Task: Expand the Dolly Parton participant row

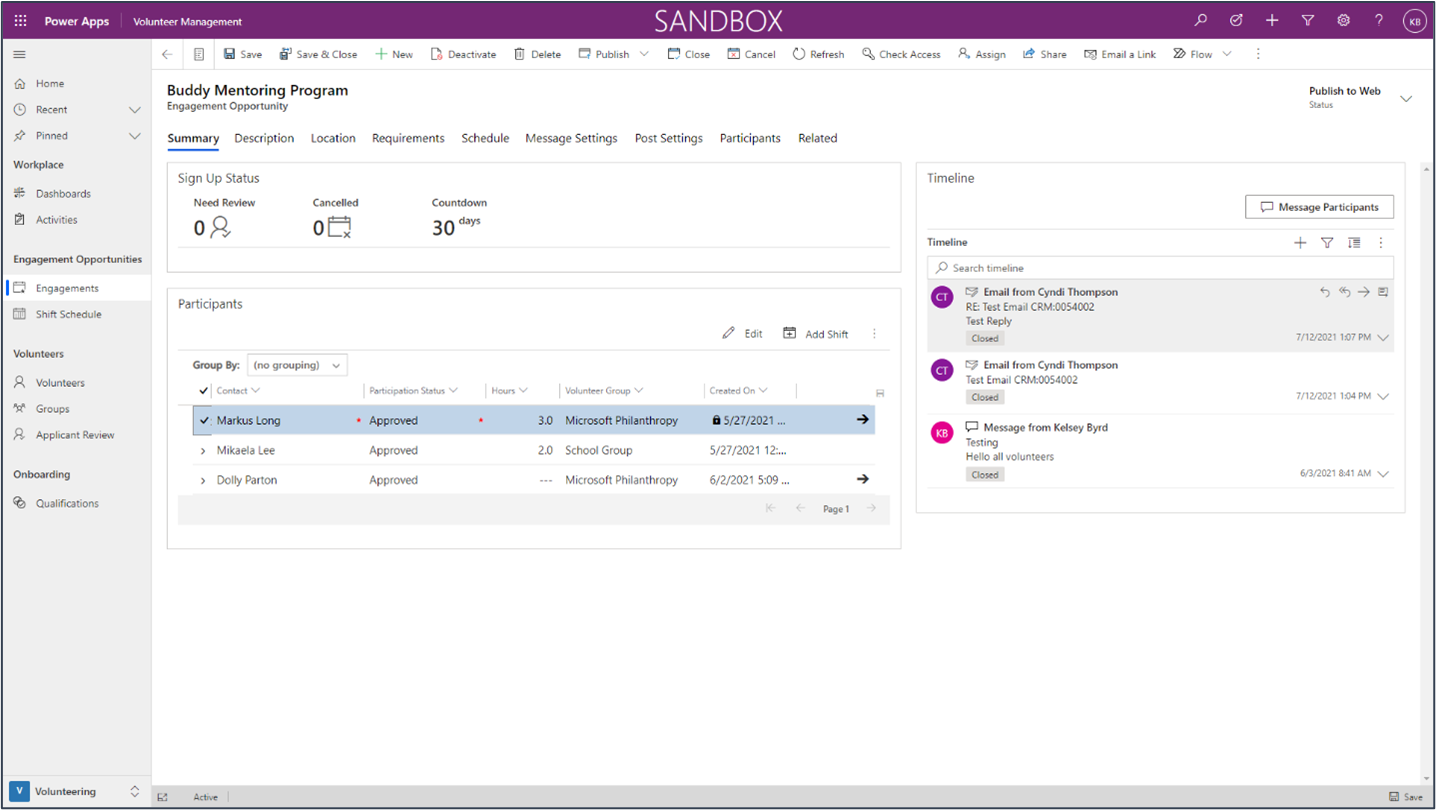Action: pyautogui.click(x=204, y=479)
